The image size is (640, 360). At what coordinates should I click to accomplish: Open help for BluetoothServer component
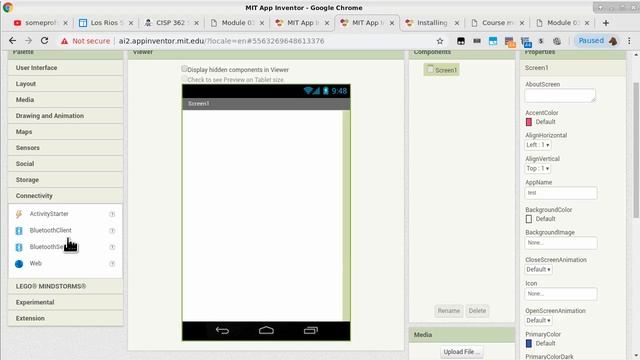112,247
